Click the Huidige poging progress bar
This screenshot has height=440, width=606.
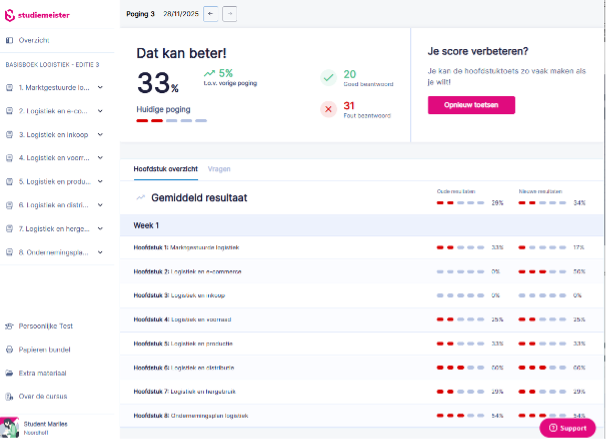pos(172,120)
